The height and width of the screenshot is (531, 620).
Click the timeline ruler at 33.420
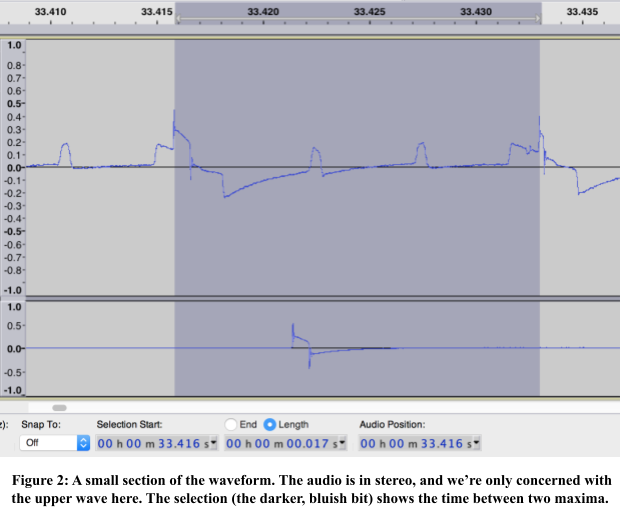[x=263, y=12]
